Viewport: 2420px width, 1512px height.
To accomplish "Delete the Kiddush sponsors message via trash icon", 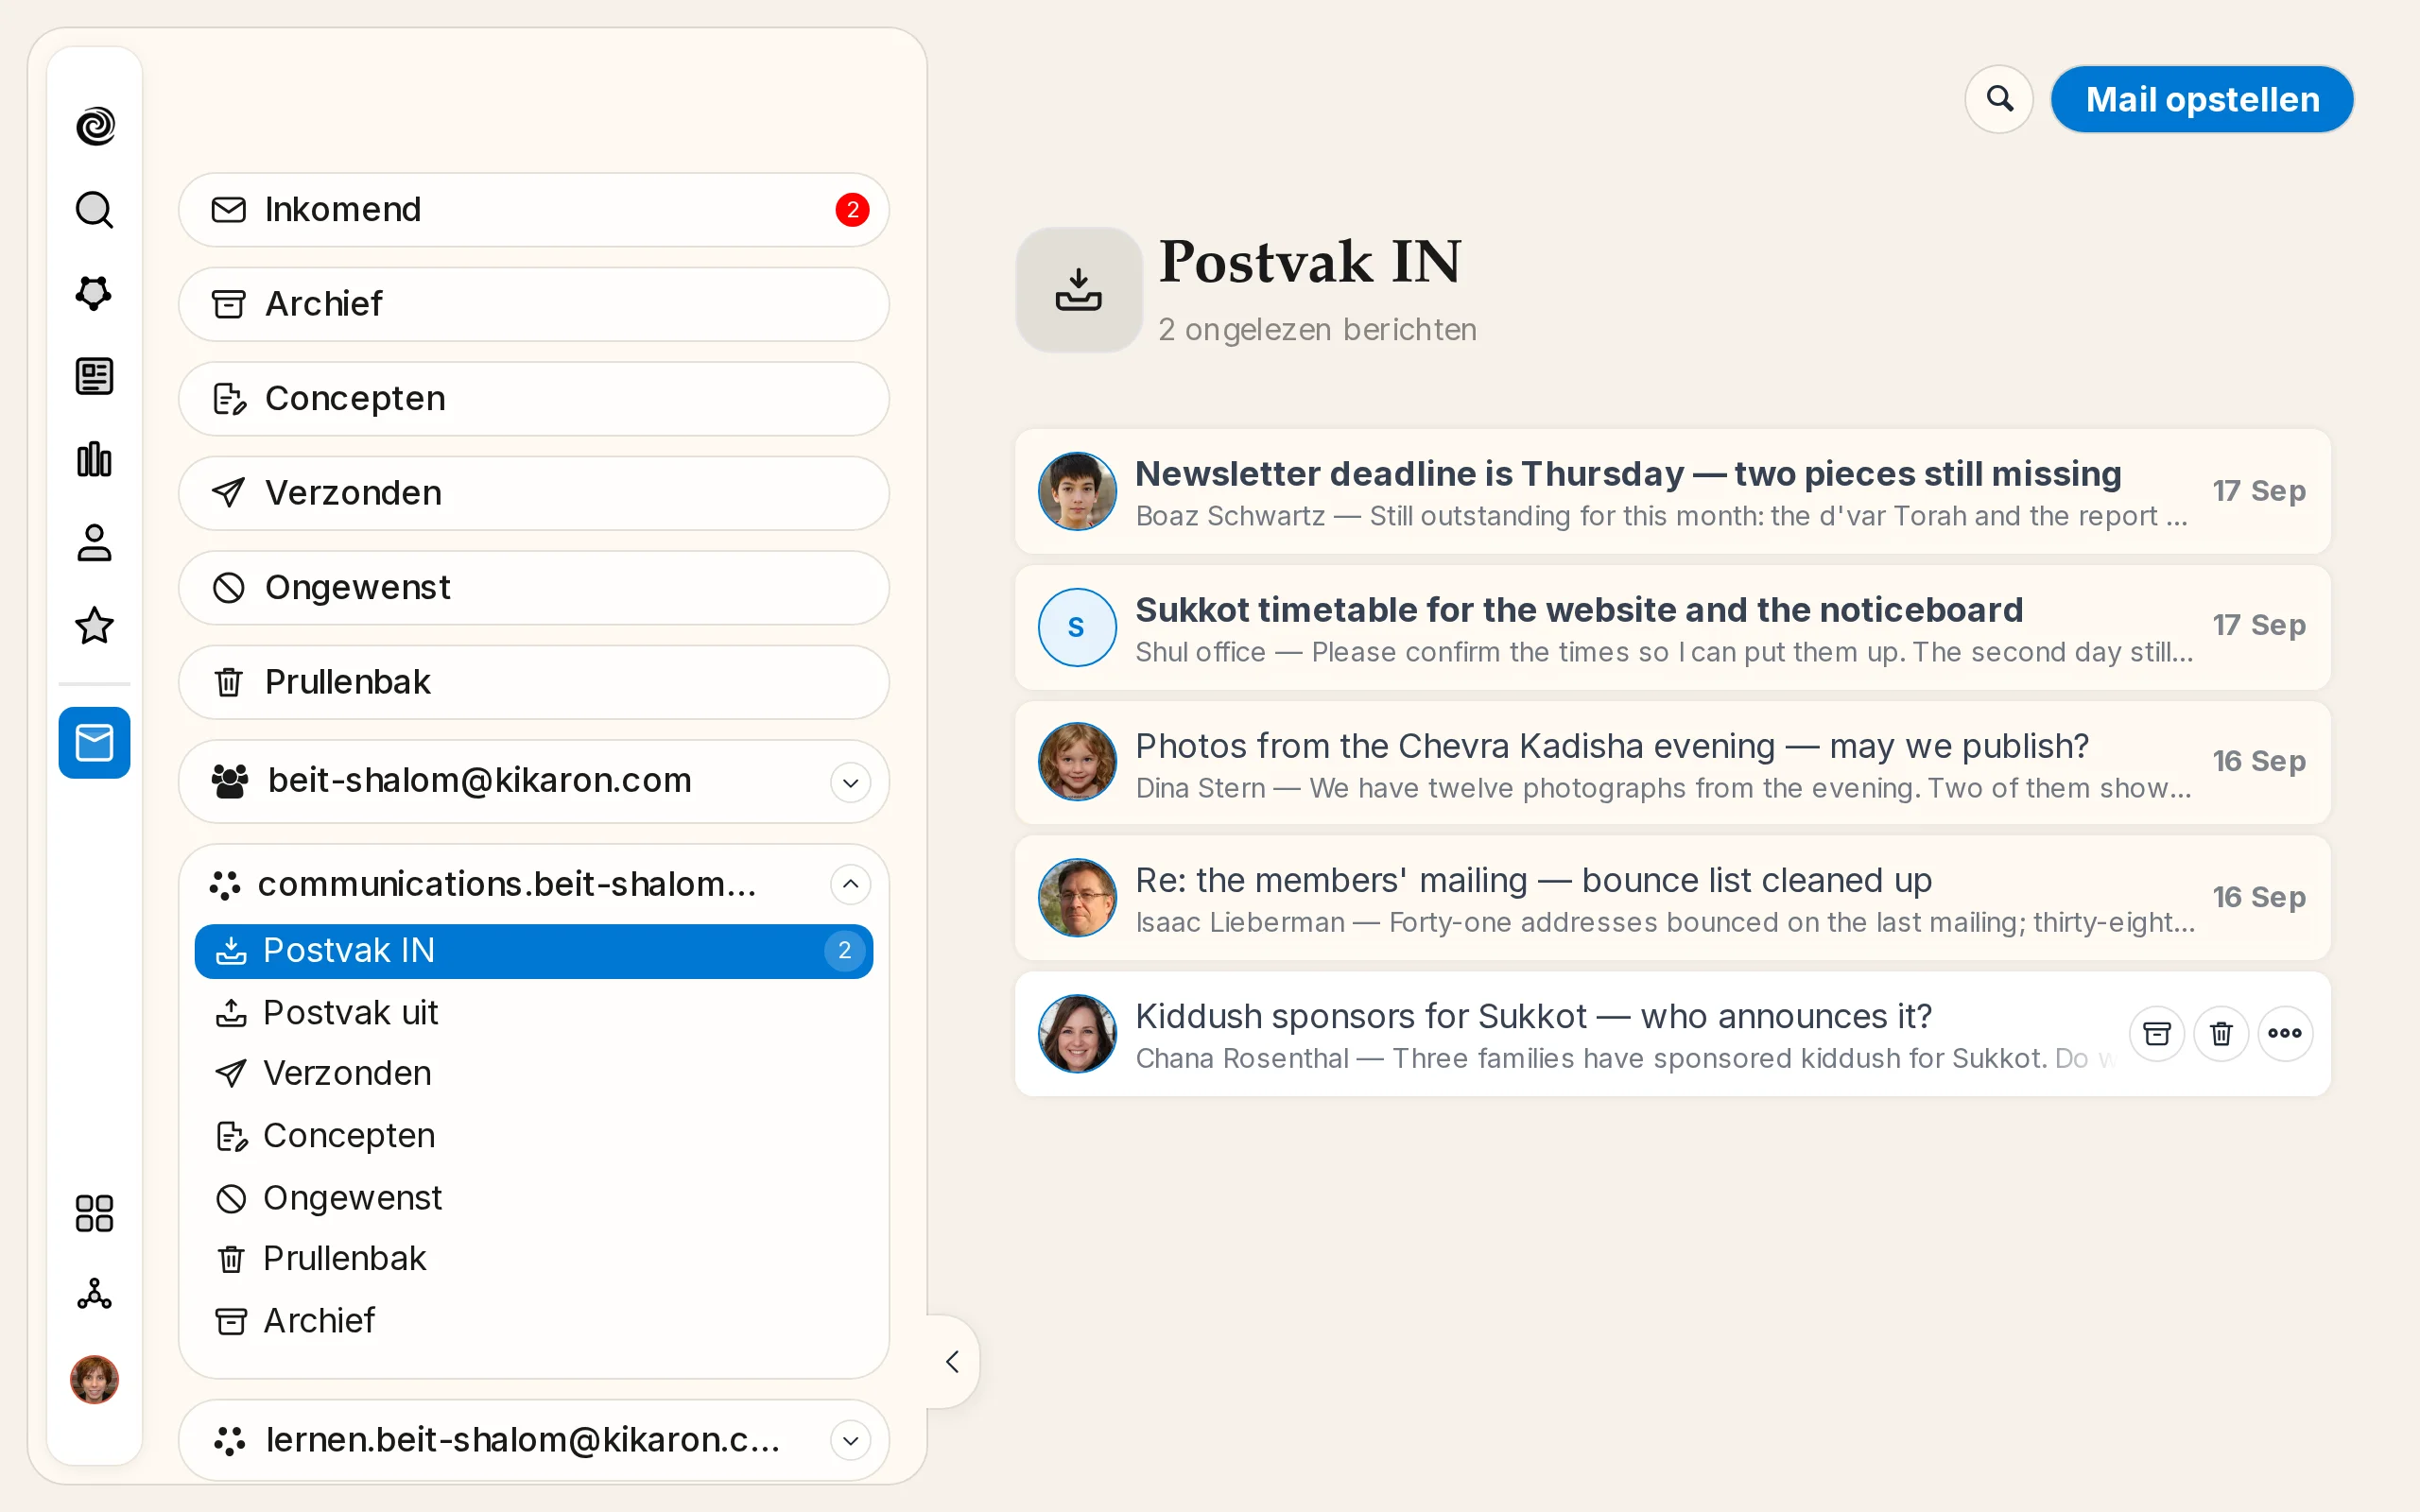I will (x=2221, y=1033).
